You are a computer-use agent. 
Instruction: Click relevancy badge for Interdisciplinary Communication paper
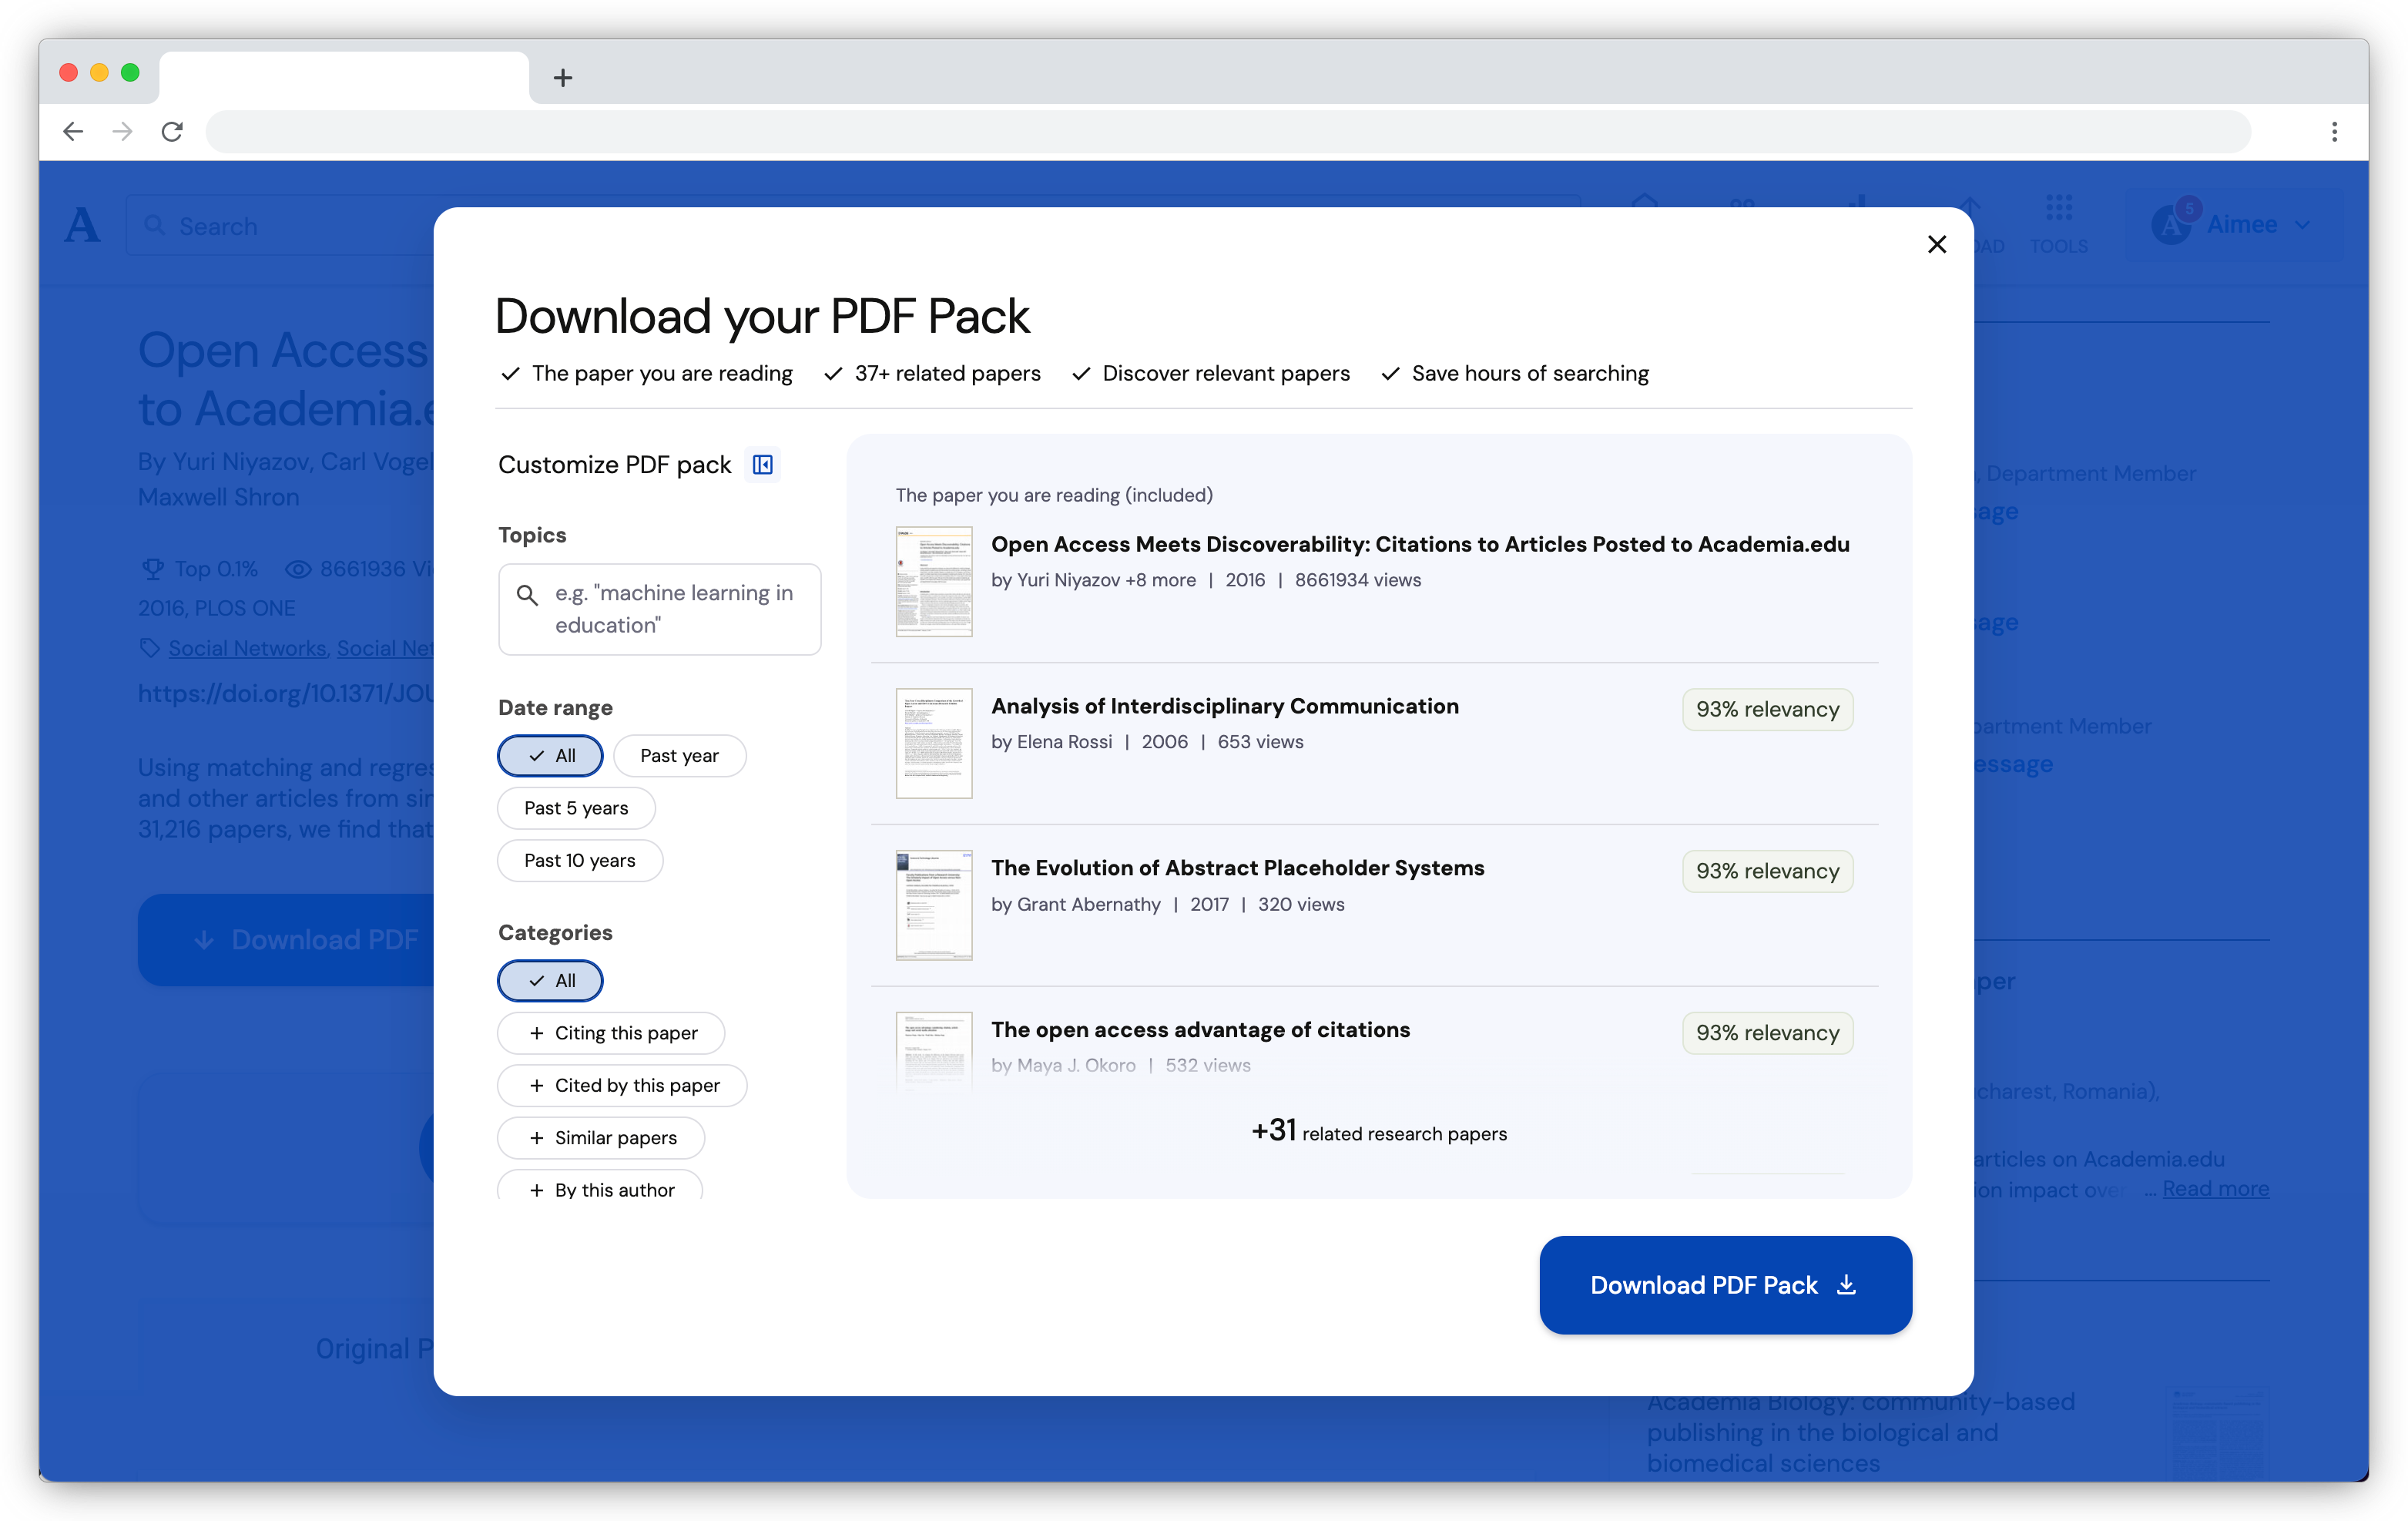pos(1767,709)
